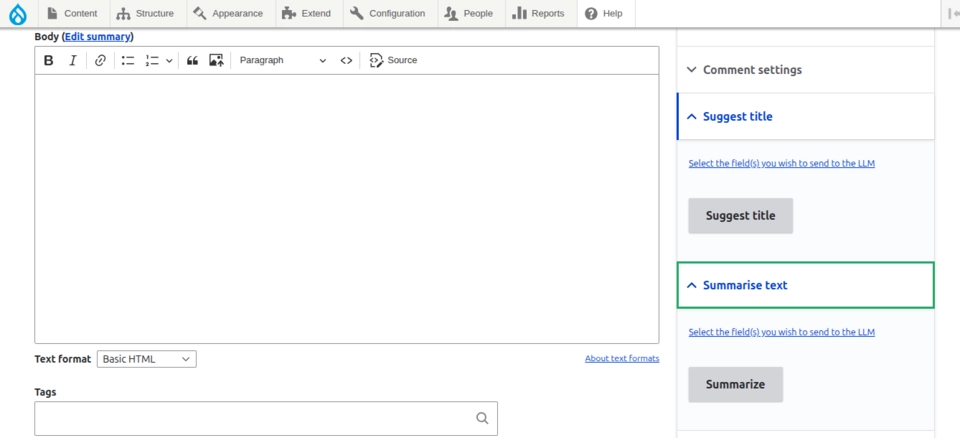960x438 pixels.
Task: Open the Appearance admin menu
Action: click(x=228, y=13)
